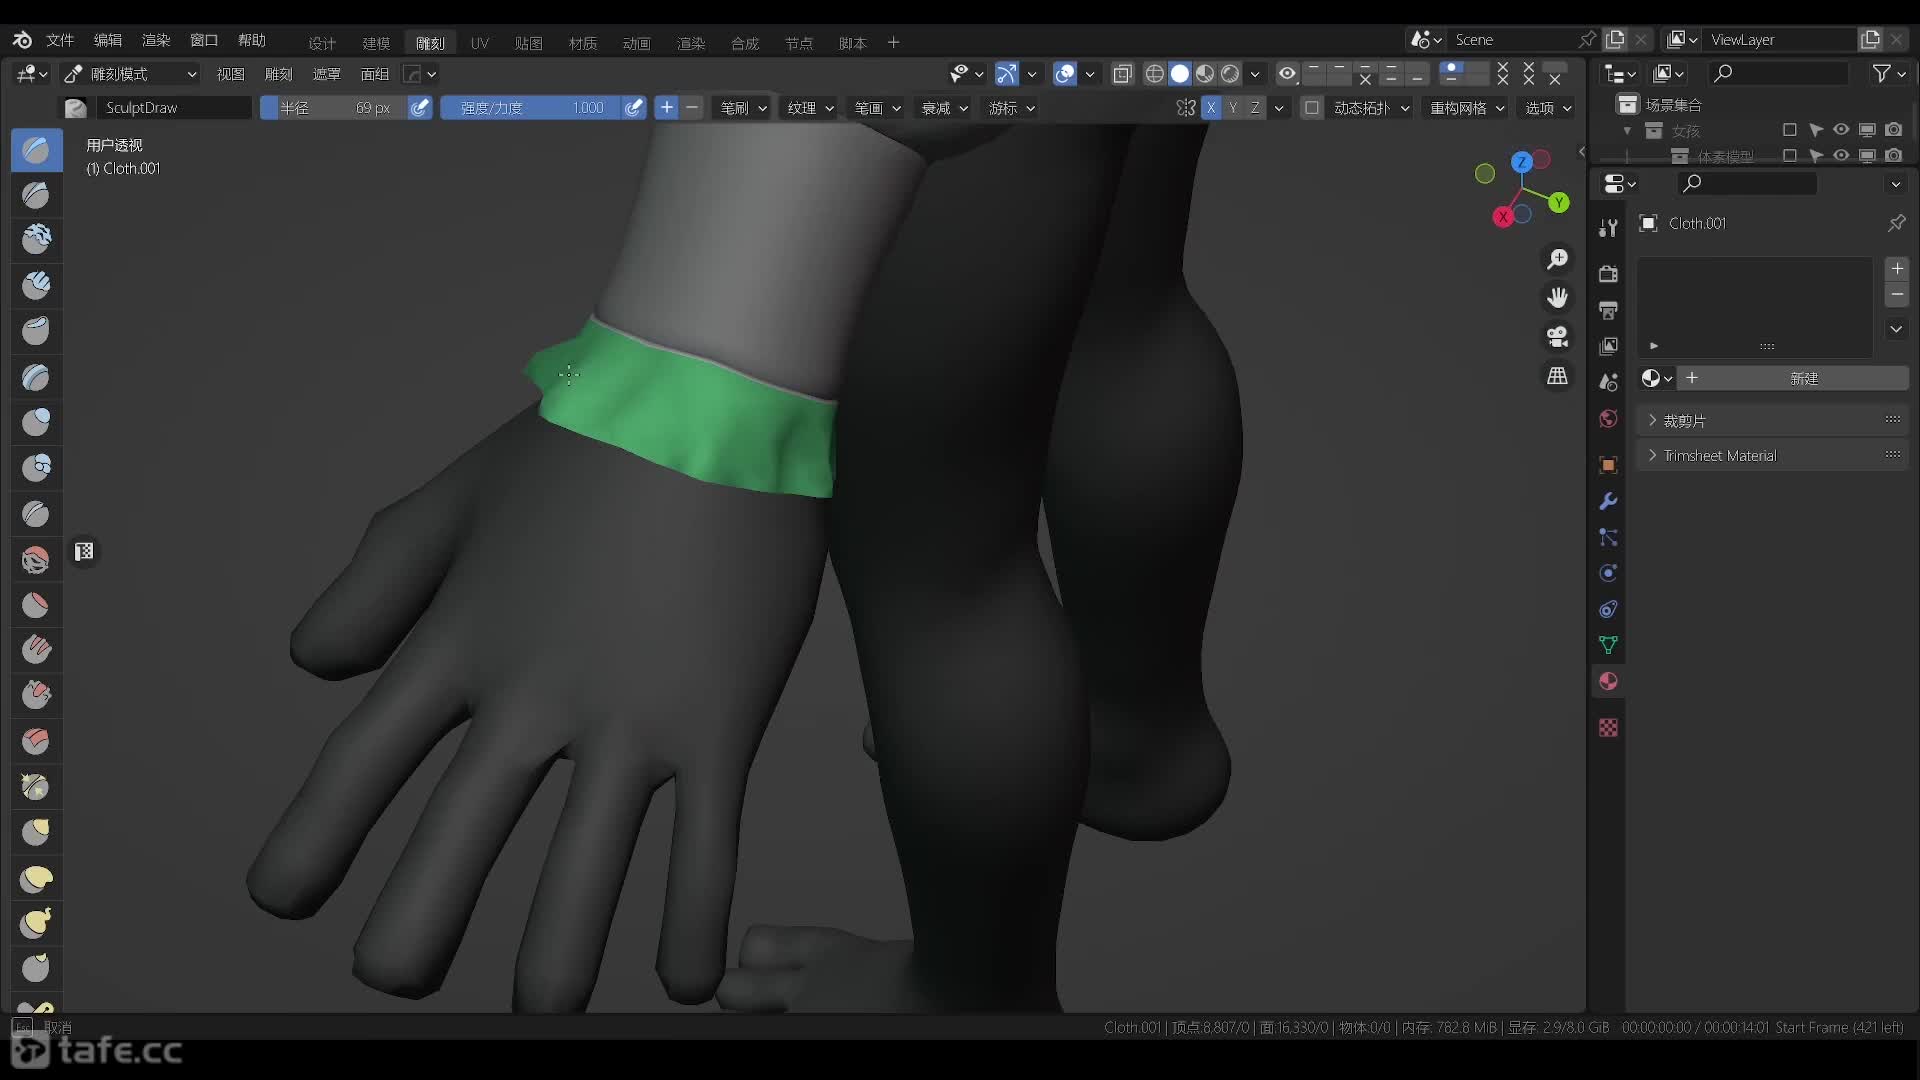Open the Render properties tab
1920x1080 pixels.
point(1608,274)
